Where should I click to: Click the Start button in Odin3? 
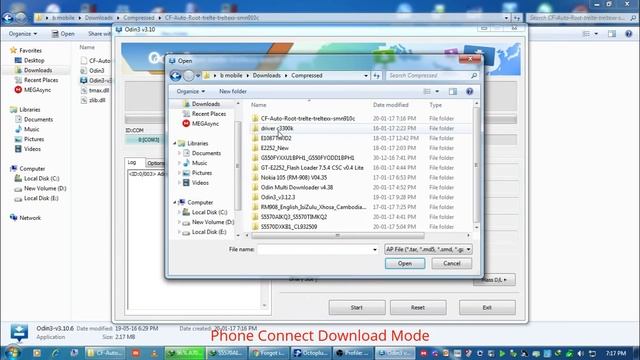coord(357,308)
